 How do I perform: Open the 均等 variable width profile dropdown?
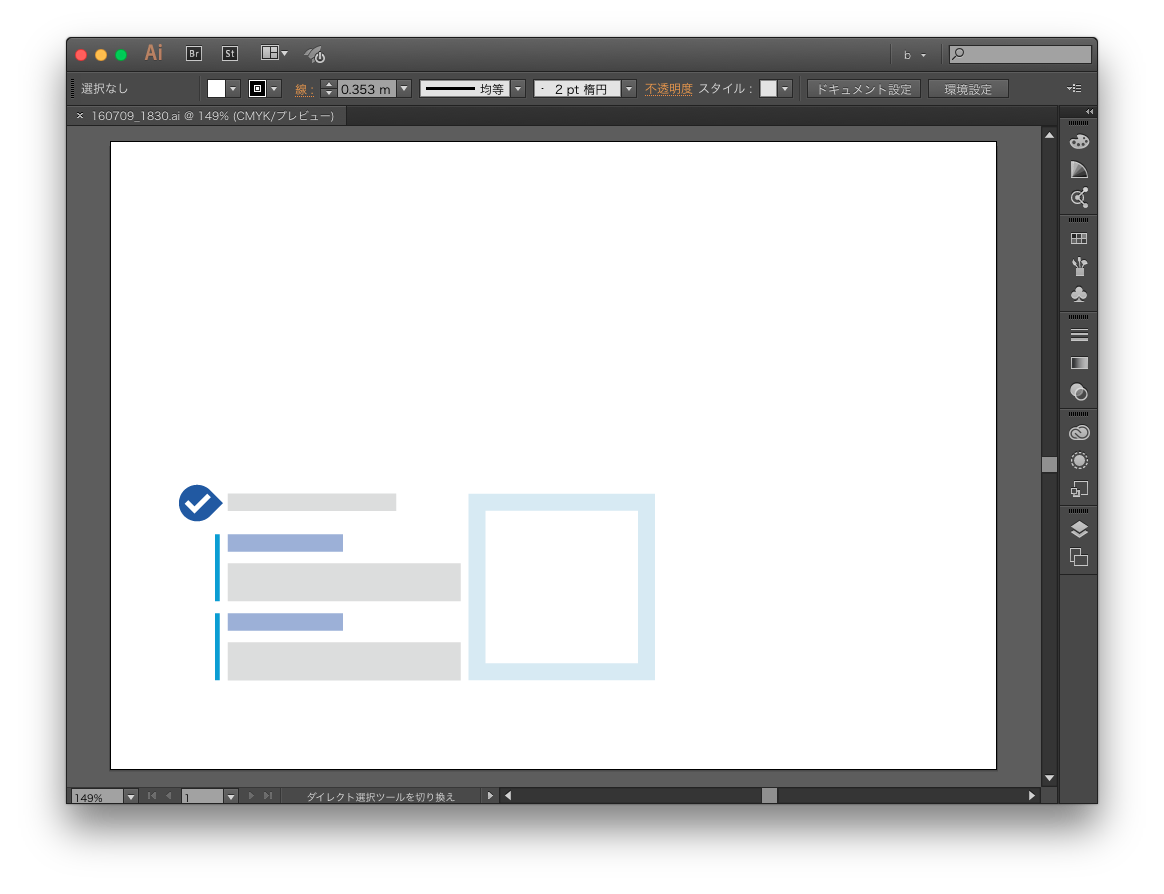point(518,89)
